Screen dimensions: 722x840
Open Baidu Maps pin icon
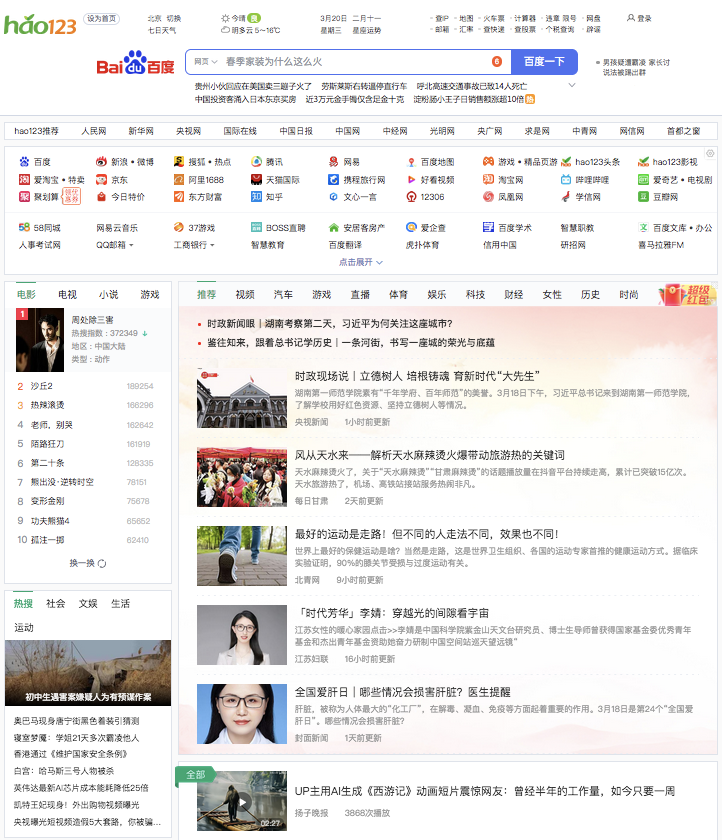click(x=411, y=162)
